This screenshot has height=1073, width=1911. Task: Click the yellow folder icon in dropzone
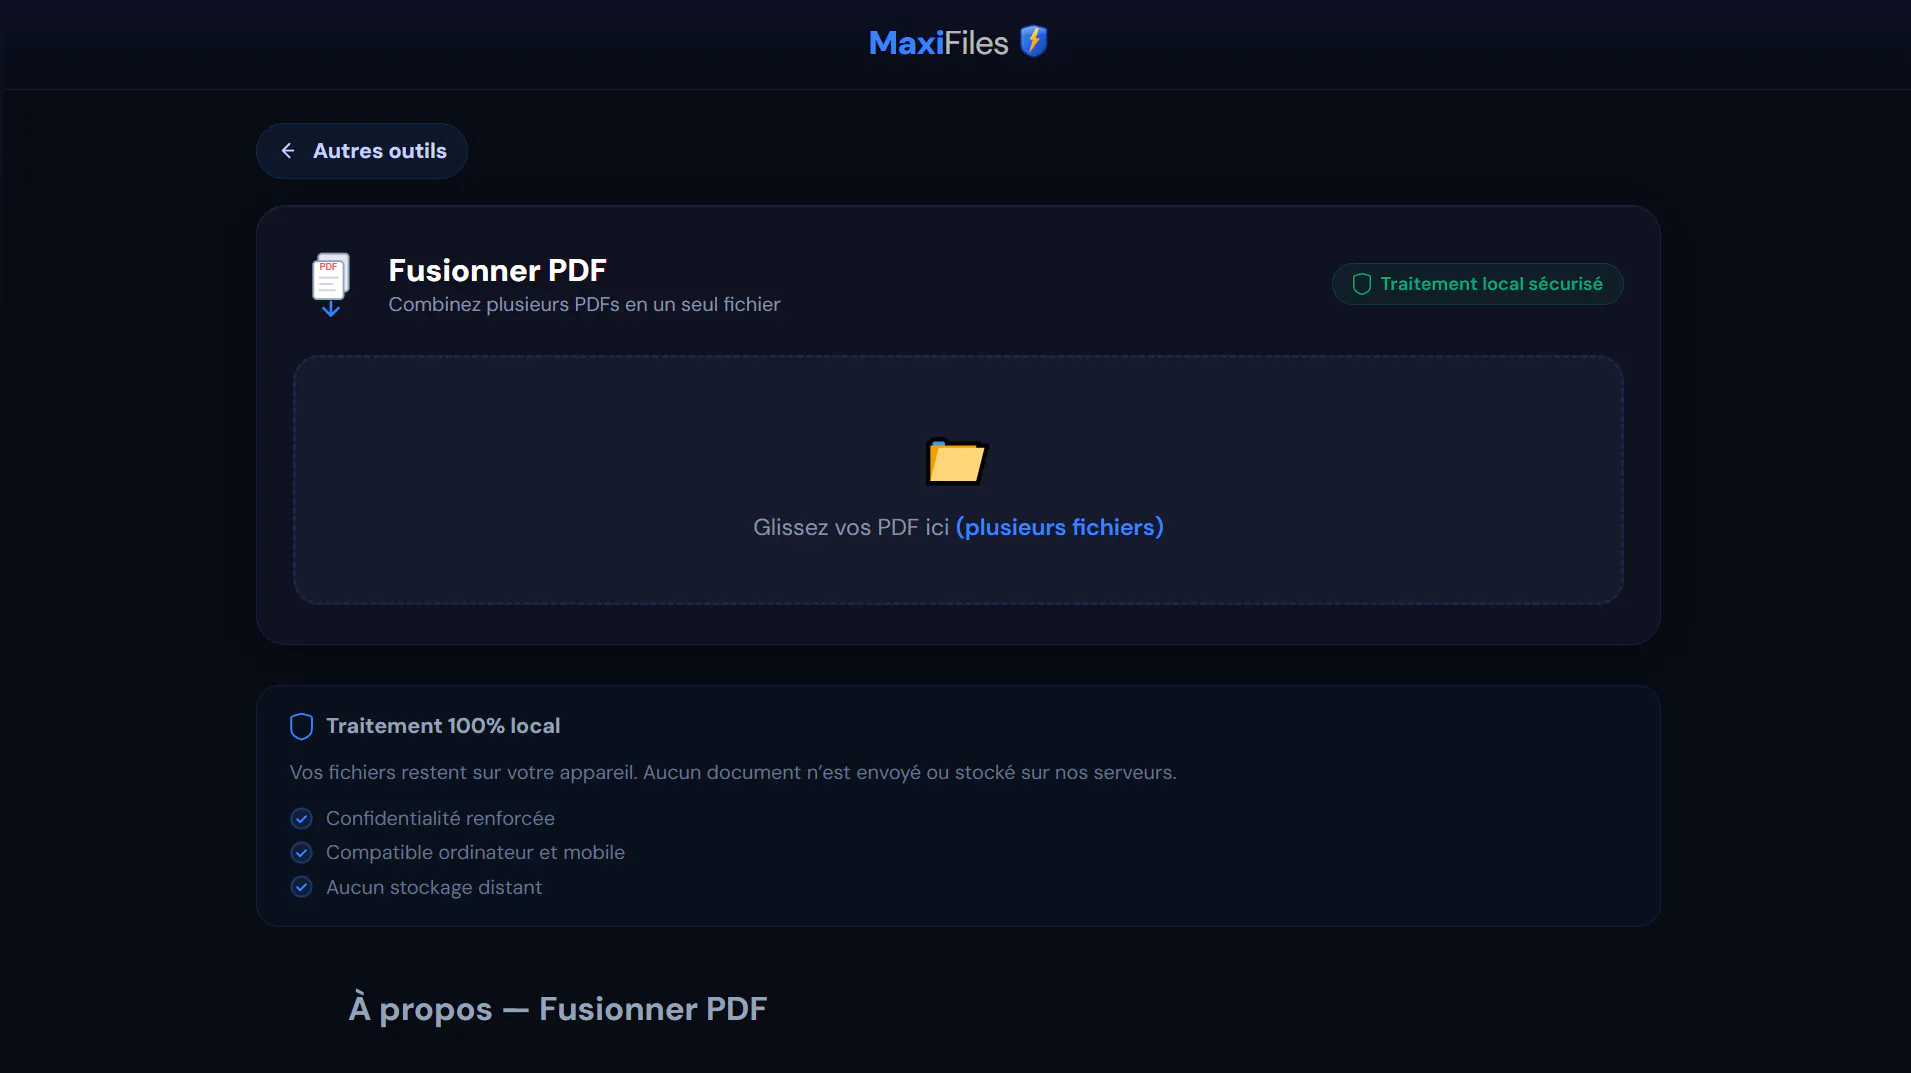tap(956, 461)
